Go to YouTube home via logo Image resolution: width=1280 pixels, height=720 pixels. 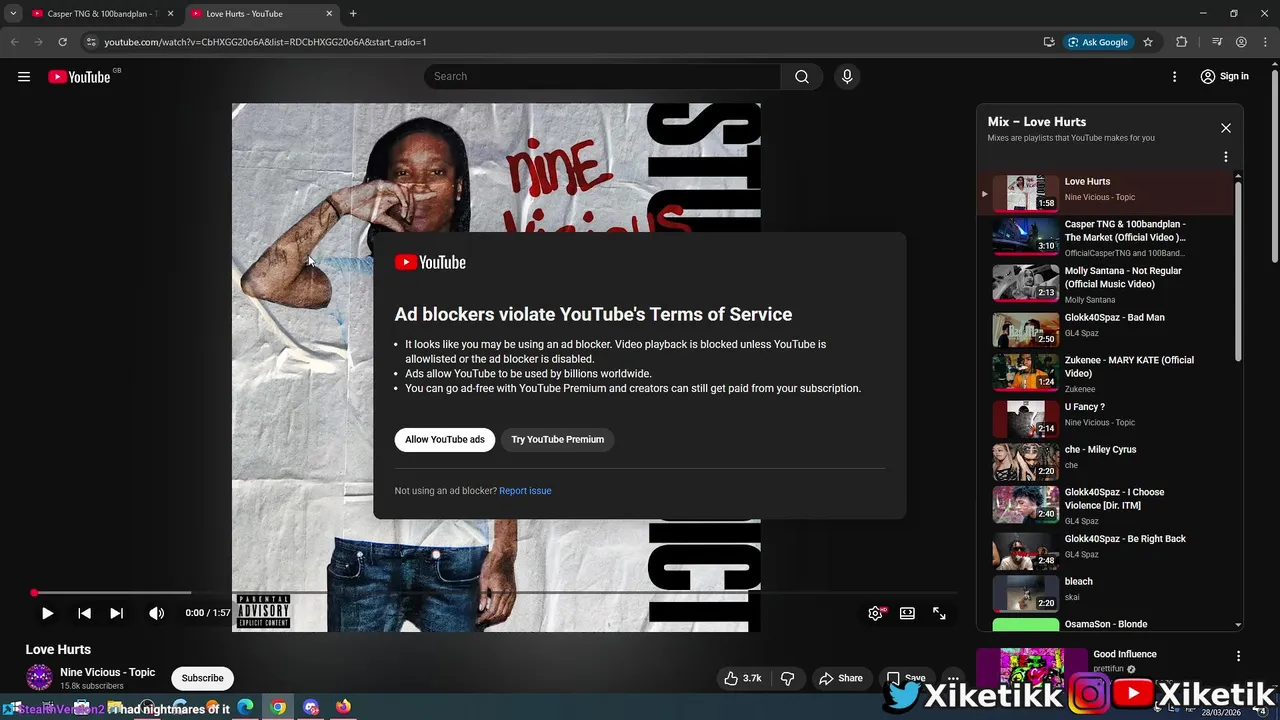[79, 77]
